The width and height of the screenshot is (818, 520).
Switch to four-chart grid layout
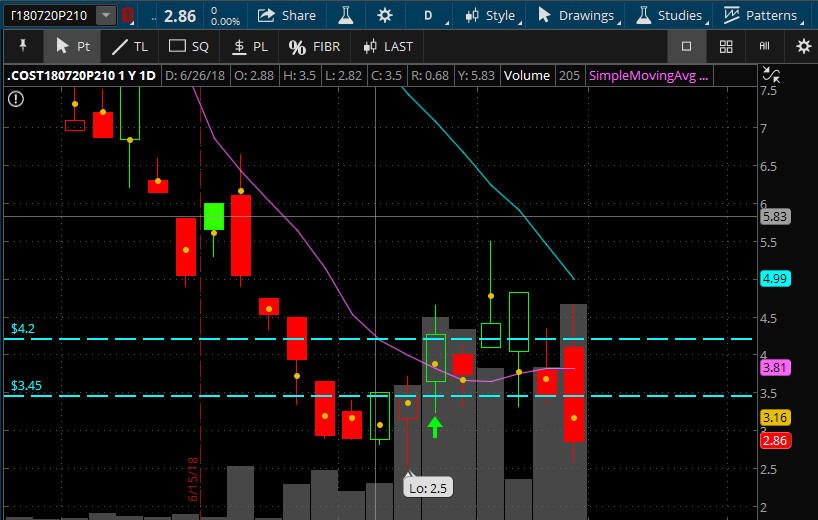point(726,46)
